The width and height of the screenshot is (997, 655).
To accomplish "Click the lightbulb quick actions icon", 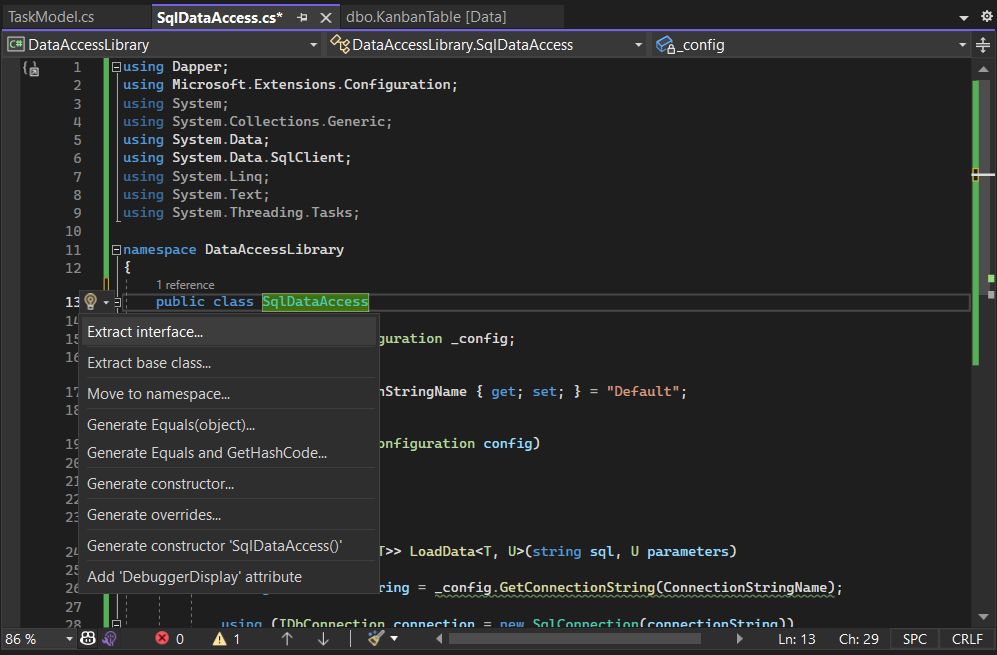I will click(90, 301).
